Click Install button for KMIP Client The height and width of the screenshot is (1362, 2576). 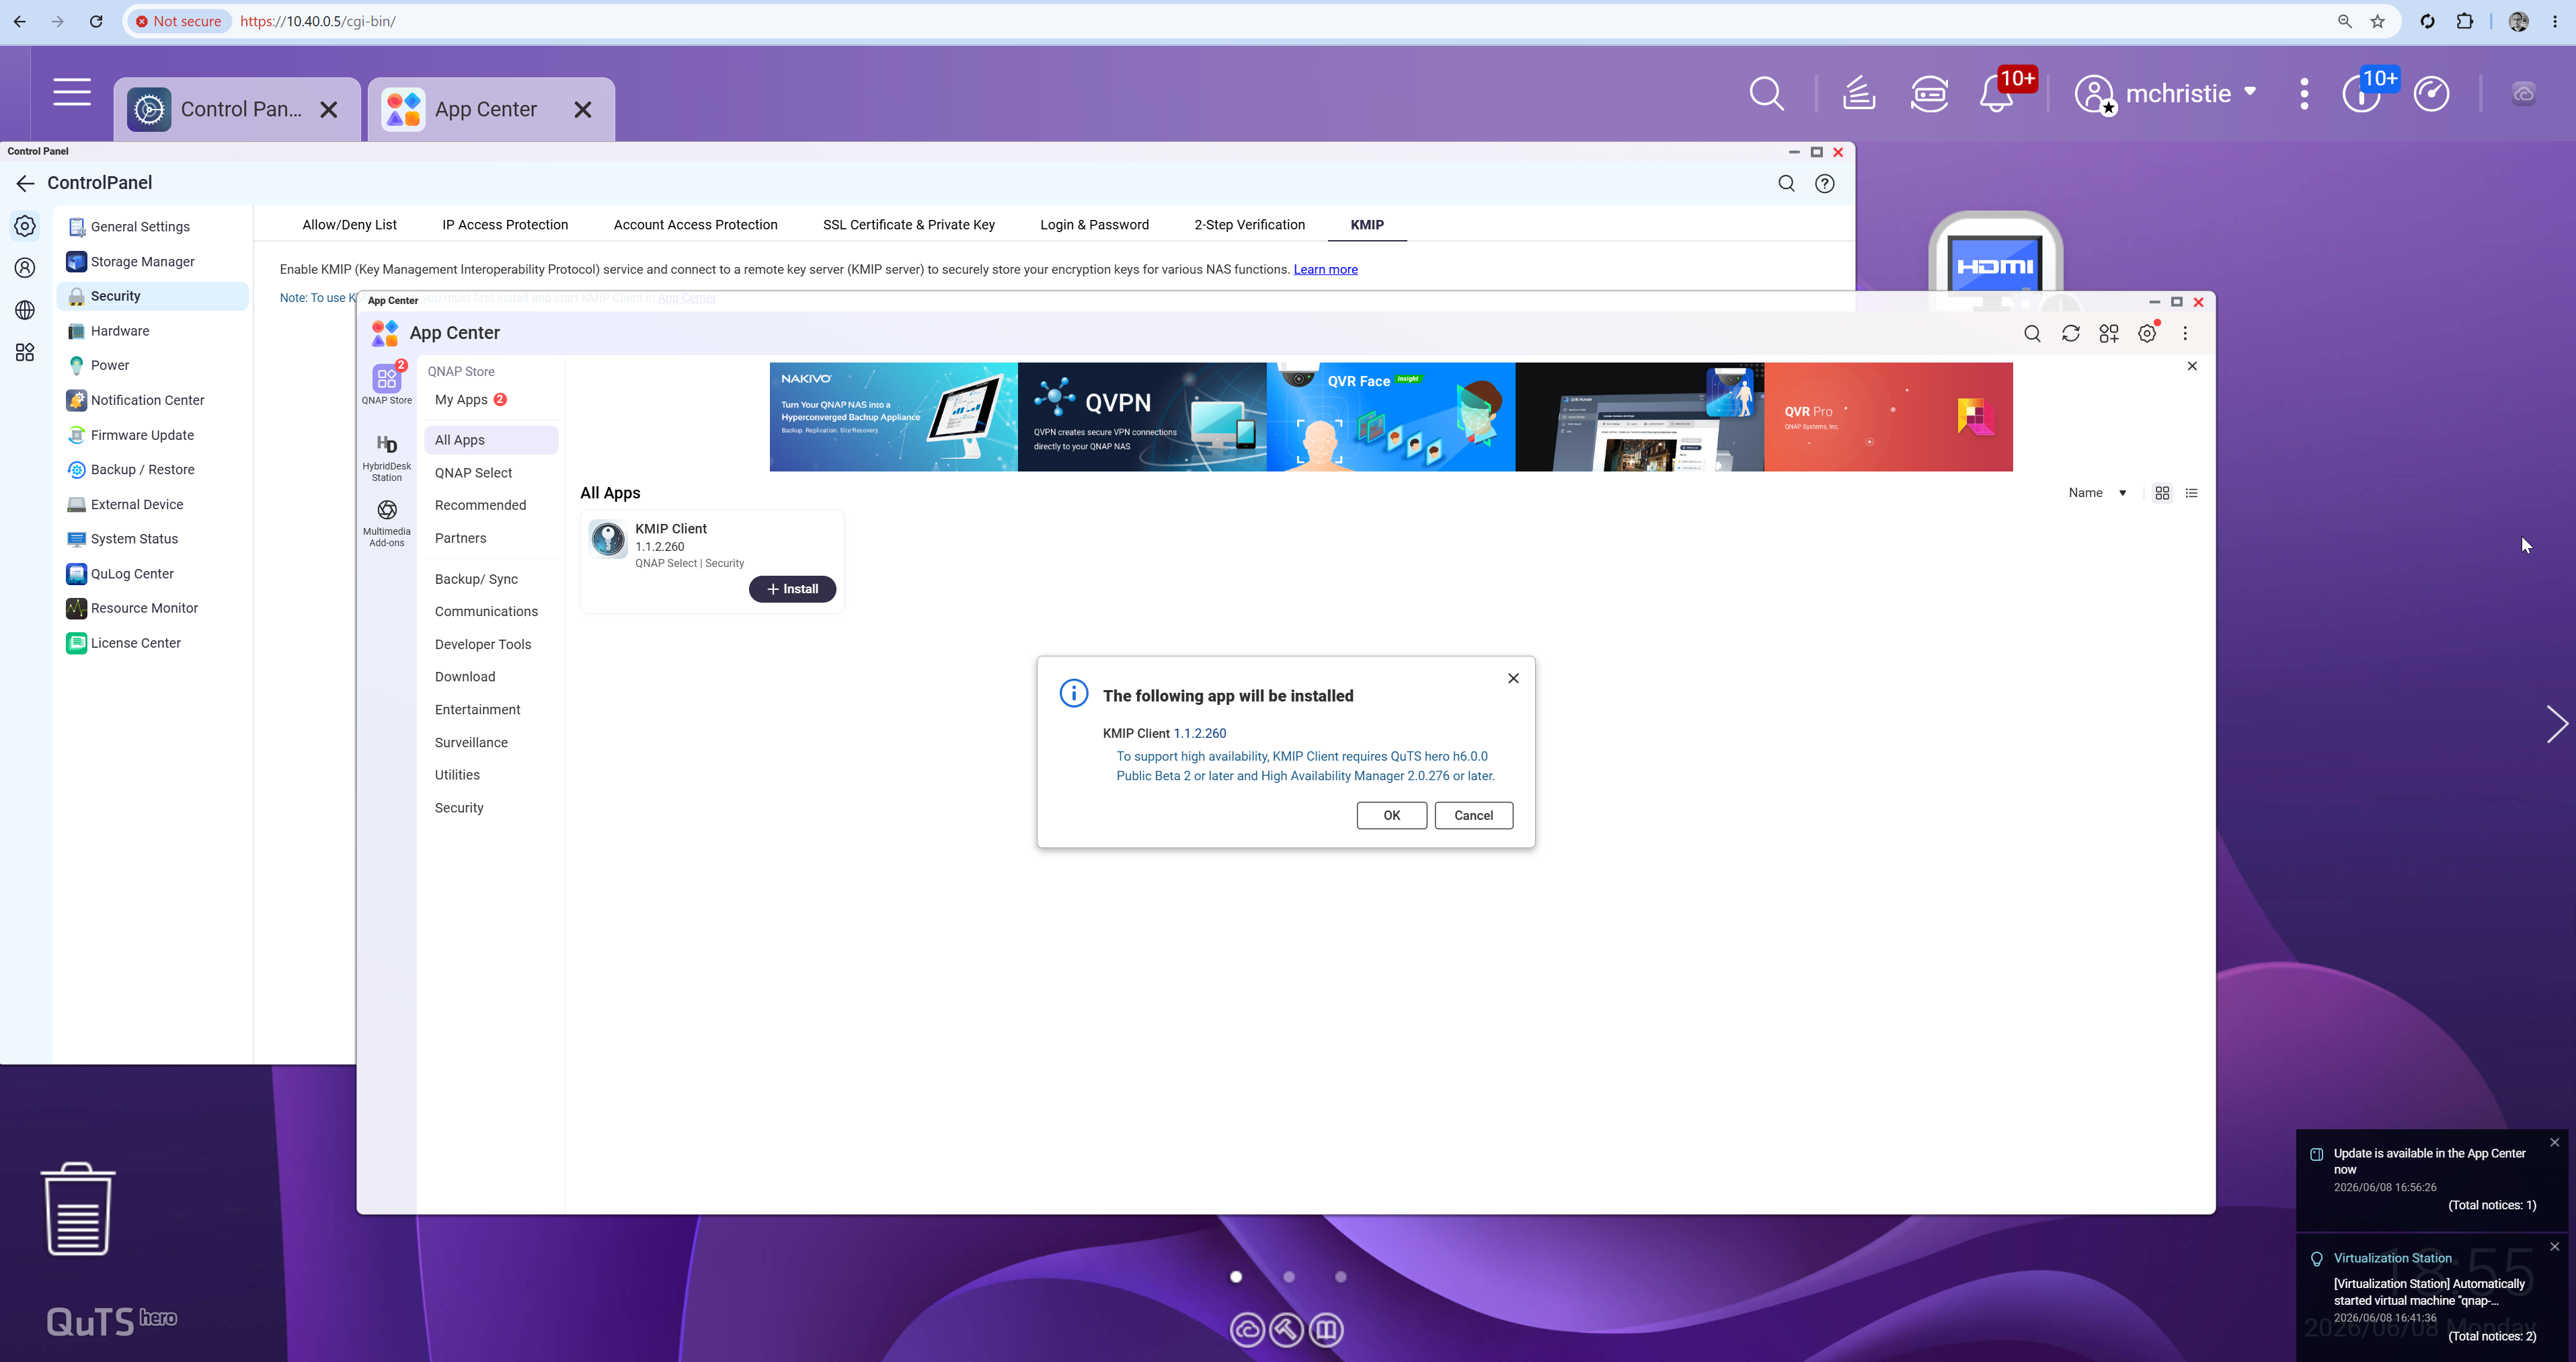(x=792, y=589)
